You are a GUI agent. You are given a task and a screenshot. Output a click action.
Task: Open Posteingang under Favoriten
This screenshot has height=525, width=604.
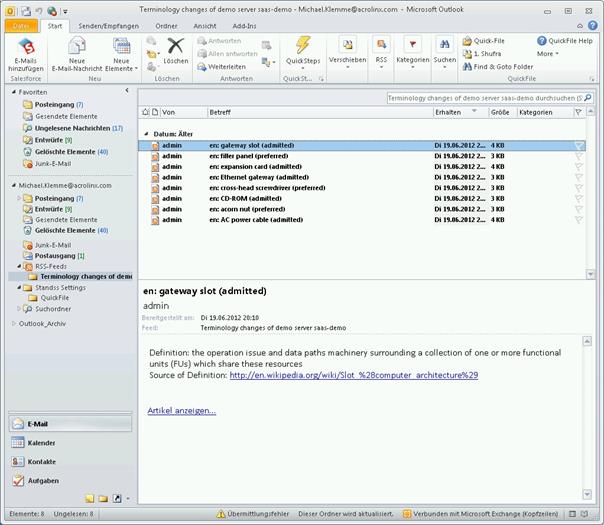[53, 105]
